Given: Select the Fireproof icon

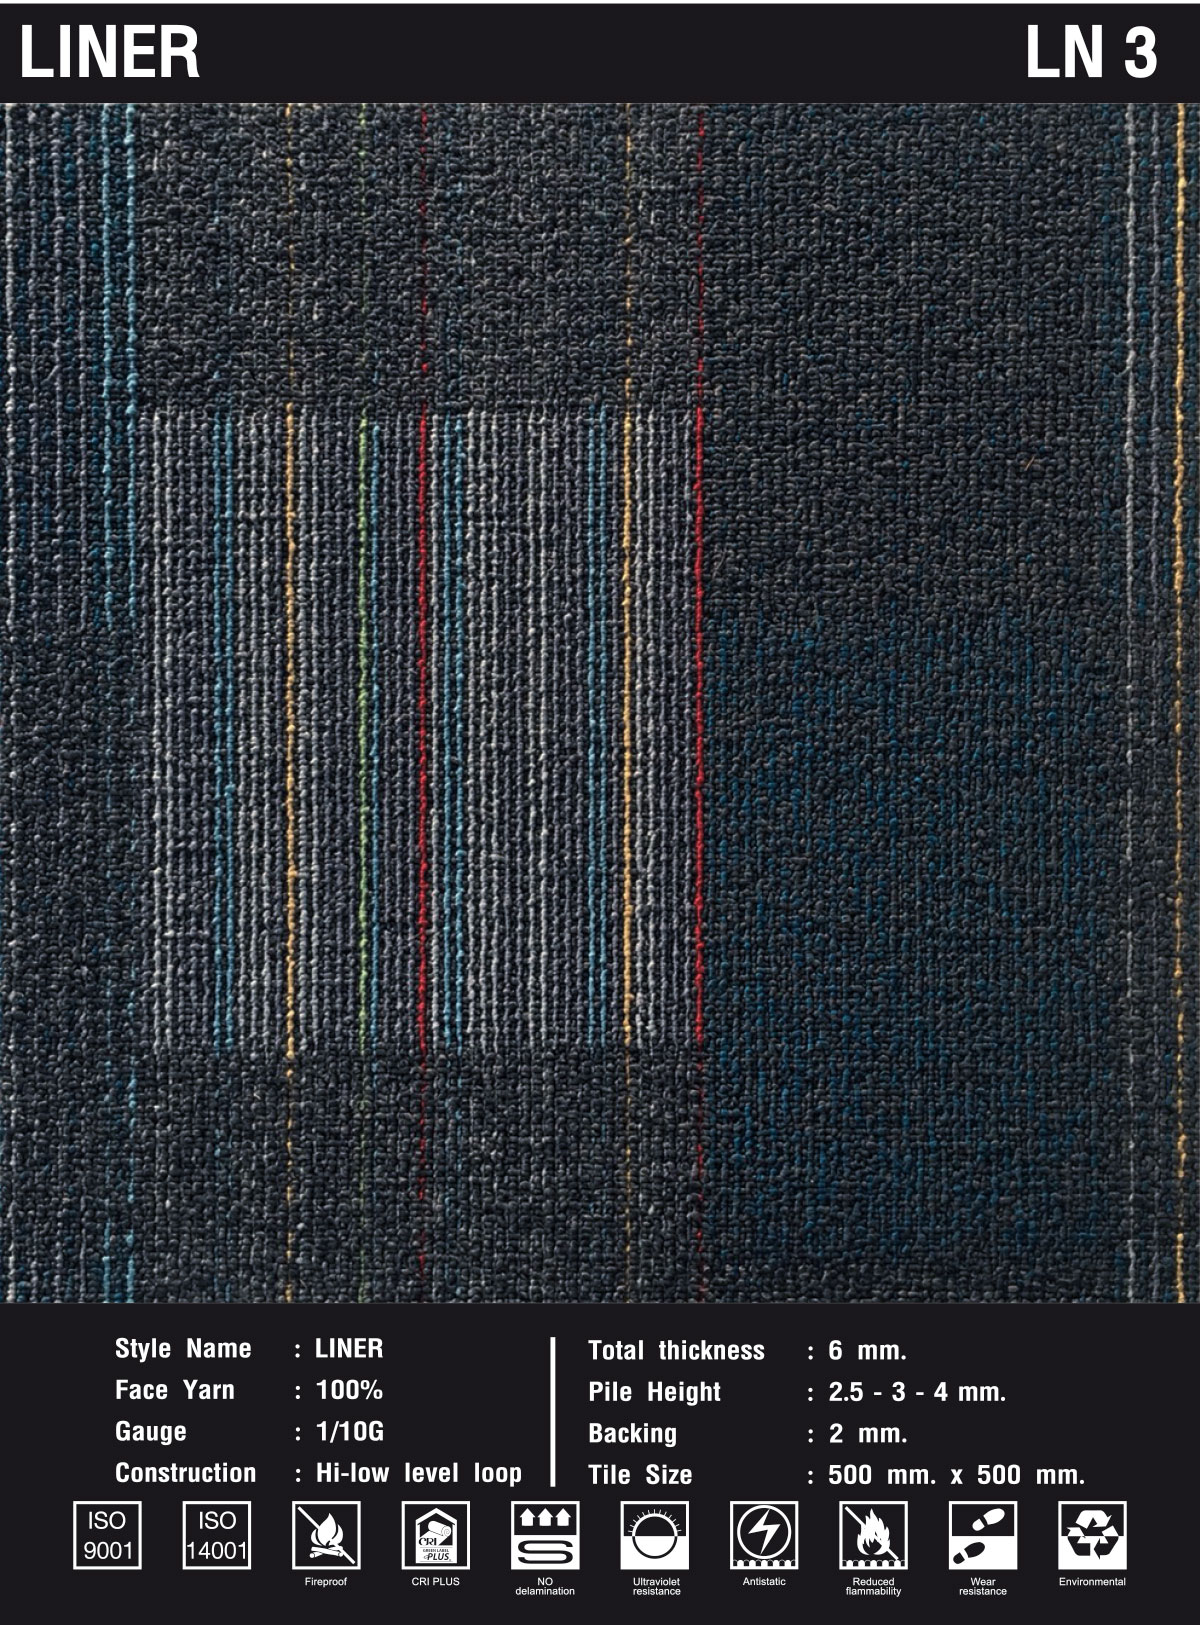Looking at the screenshot, I should point(326,1535).
